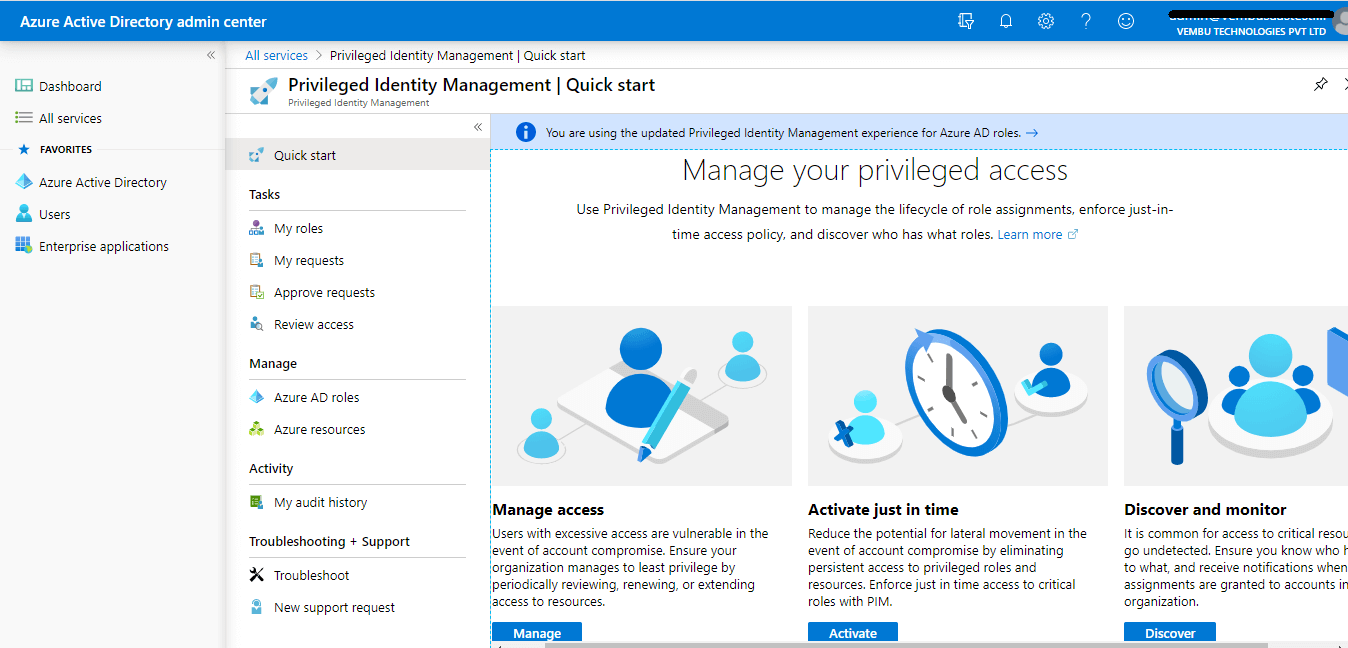Open the notifications bell

pos(1006,21)
